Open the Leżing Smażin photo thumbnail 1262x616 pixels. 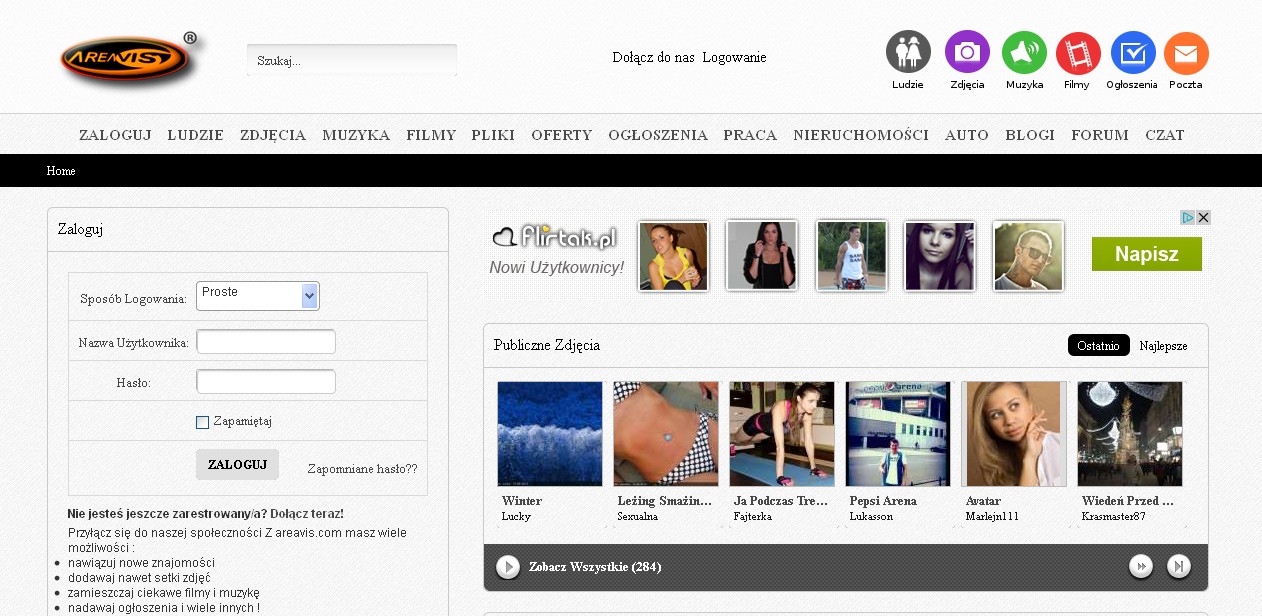[x=666, y=434]
